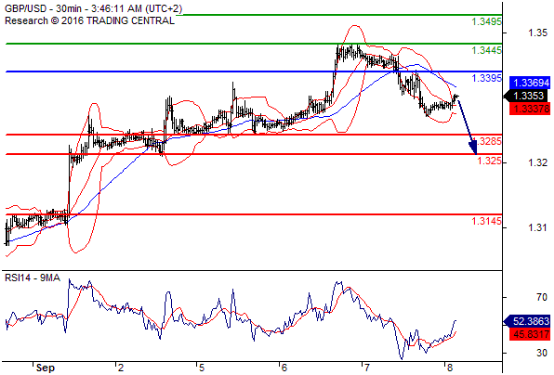Click the RSI 70 level axis label

[542, 297]
